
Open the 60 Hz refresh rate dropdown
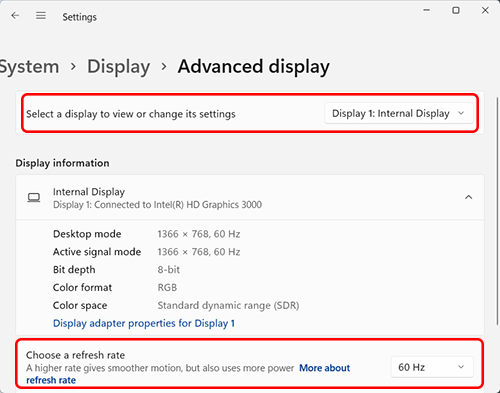[x=432, y=367]
